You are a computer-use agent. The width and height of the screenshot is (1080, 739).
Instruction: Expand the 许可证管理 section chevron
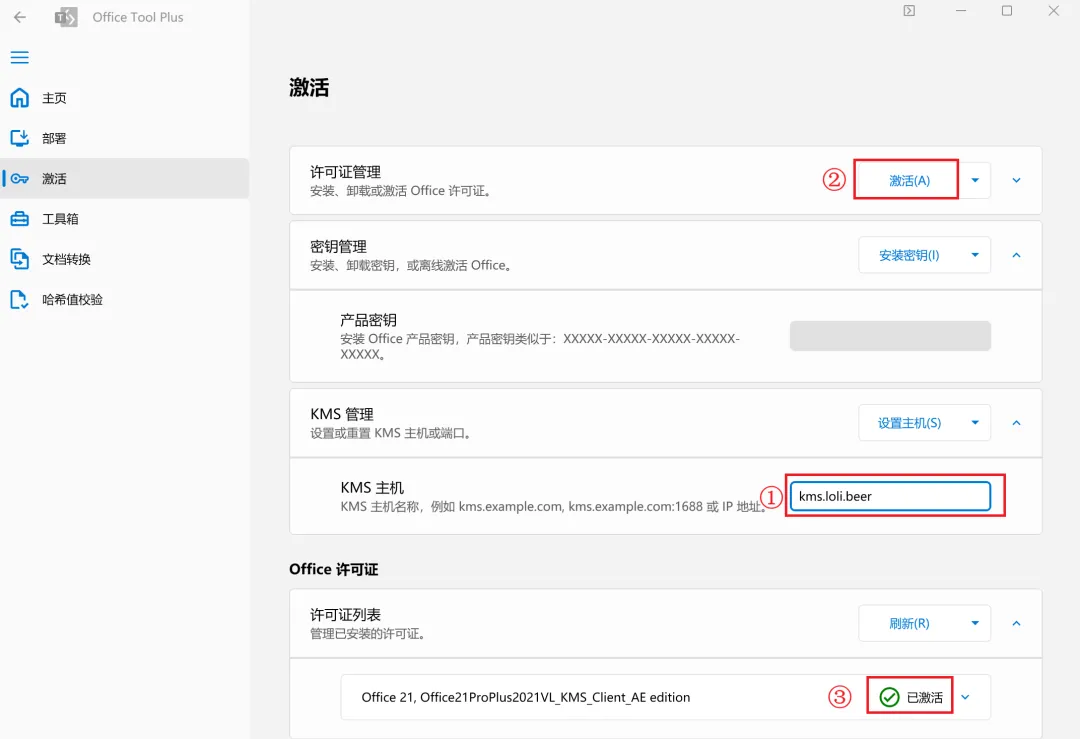coord(1017,180)
